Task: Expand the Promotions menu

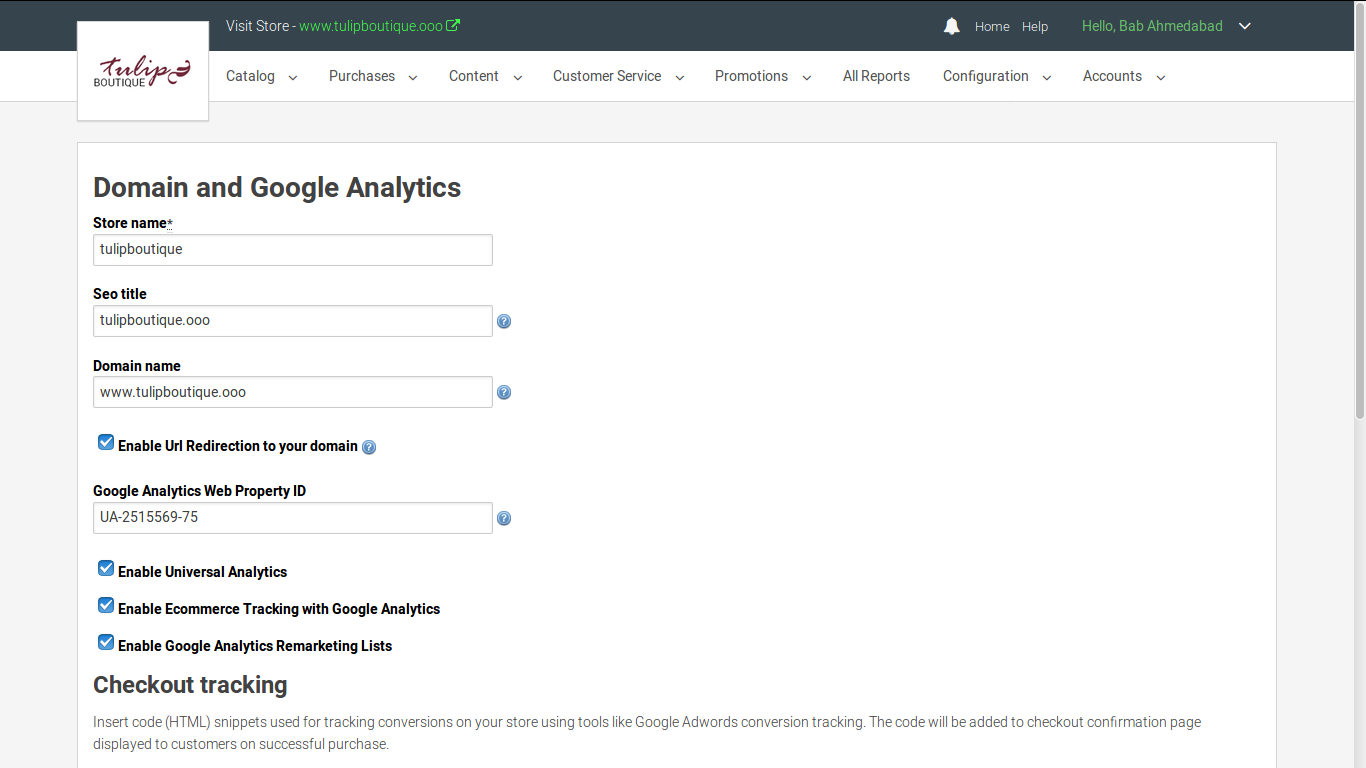Action: coord(763,76)
